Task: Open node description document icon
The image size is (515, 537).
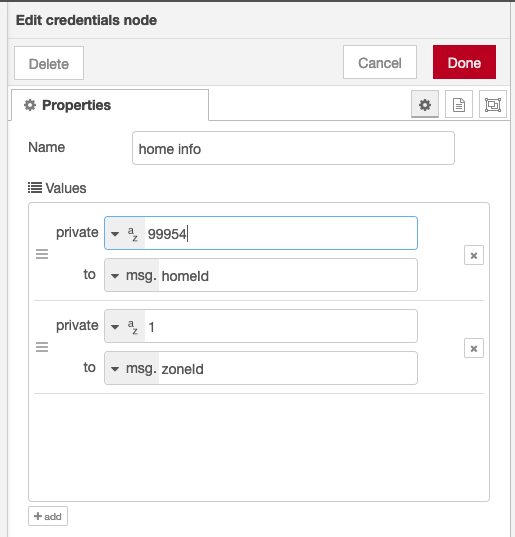Action: pyautogui.click(x=459, y=104)
